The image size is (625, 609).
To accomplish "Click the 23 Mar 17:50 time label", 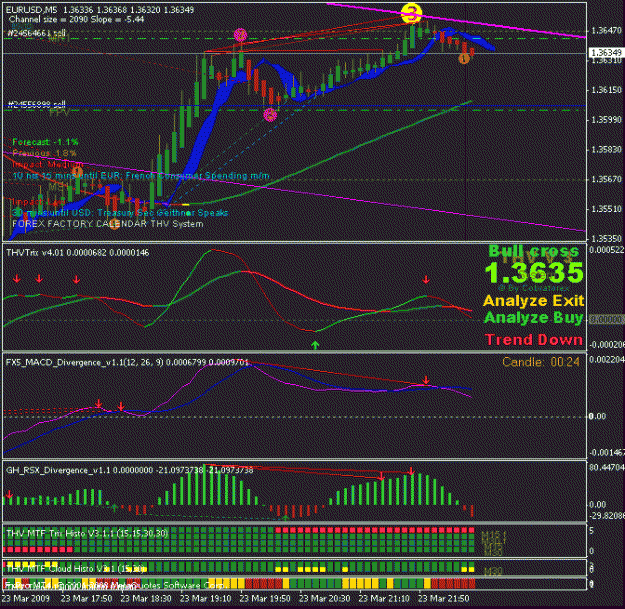I will [86, 598].
